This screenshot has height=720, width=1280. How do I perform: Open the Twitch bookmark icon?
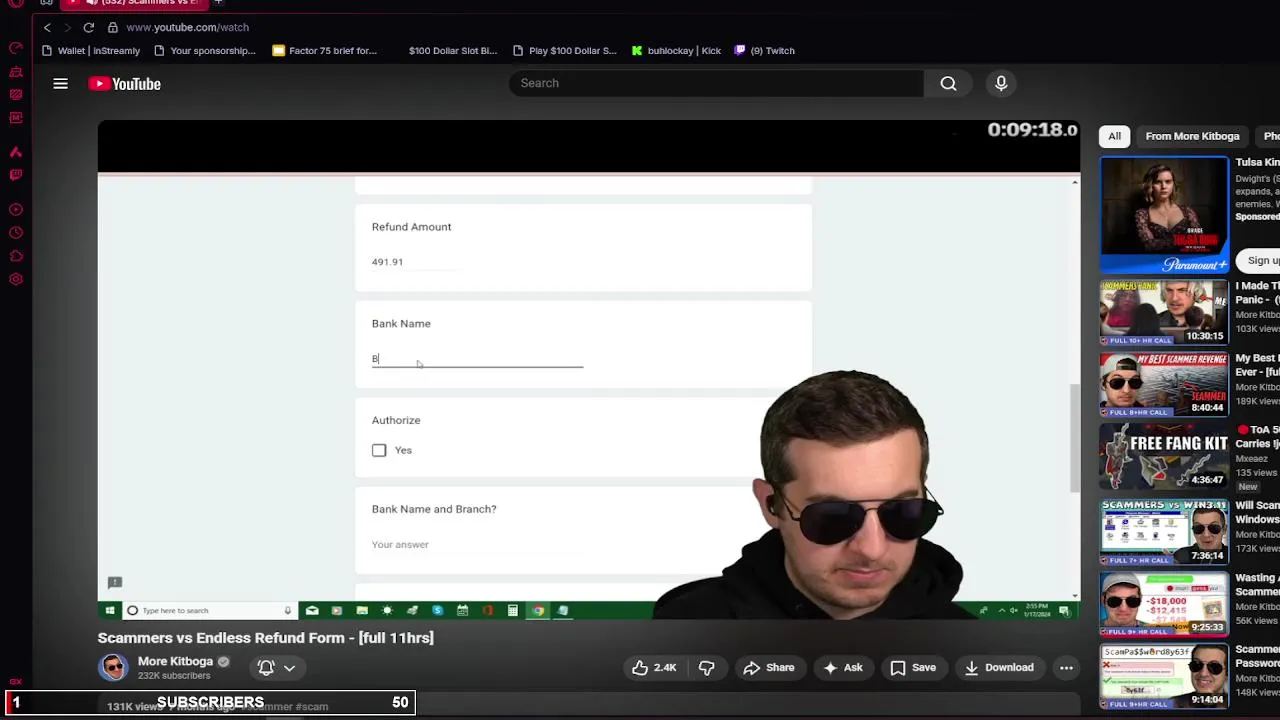740,51
